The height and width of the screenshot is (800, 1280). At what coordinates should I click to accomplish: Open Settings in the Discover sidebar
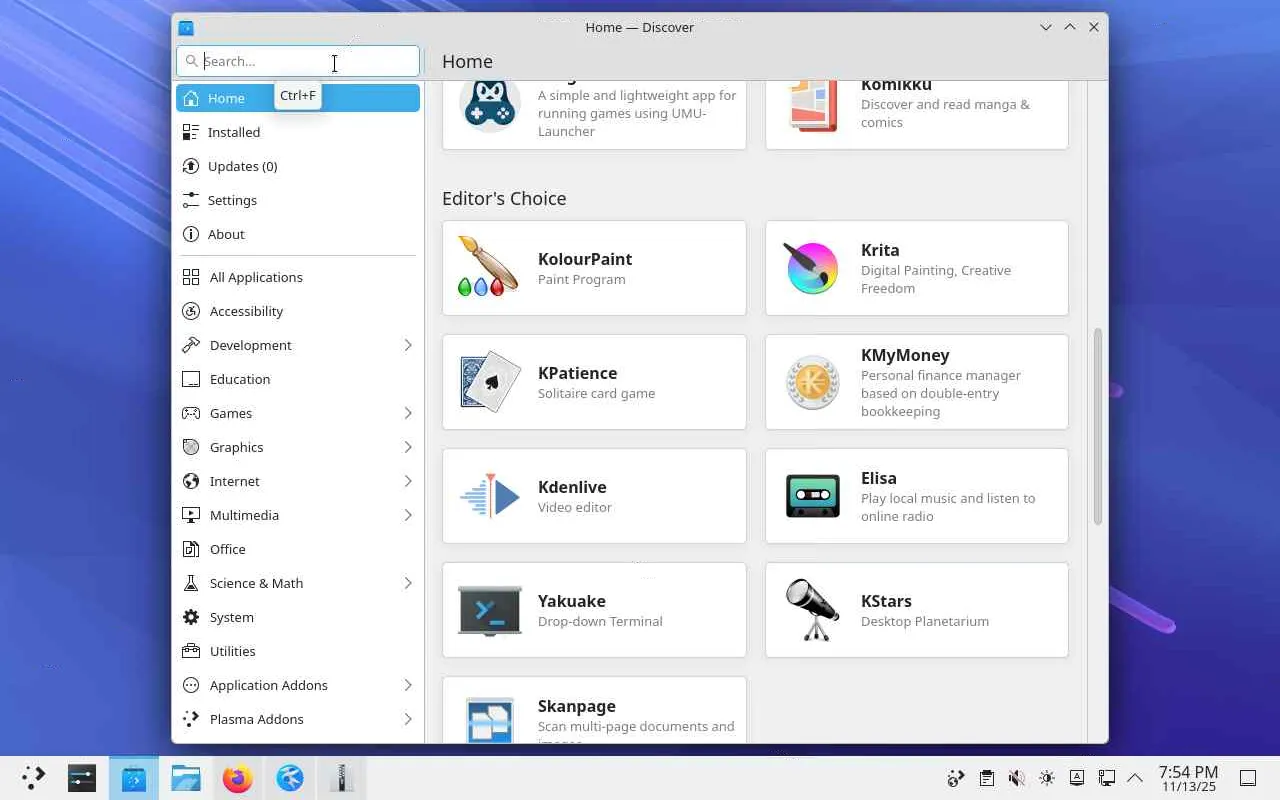[298, 200]
